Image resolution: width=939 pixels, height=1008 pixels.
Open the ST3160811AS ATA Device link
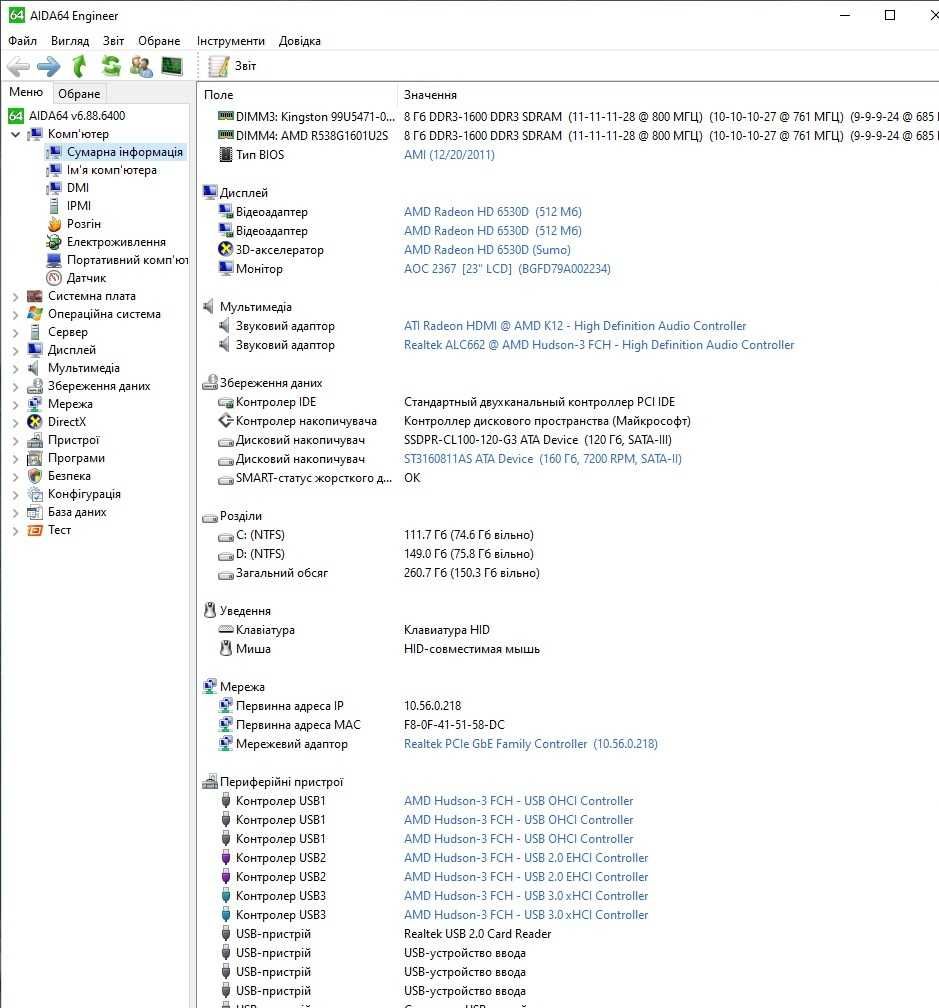click(542, 459)
